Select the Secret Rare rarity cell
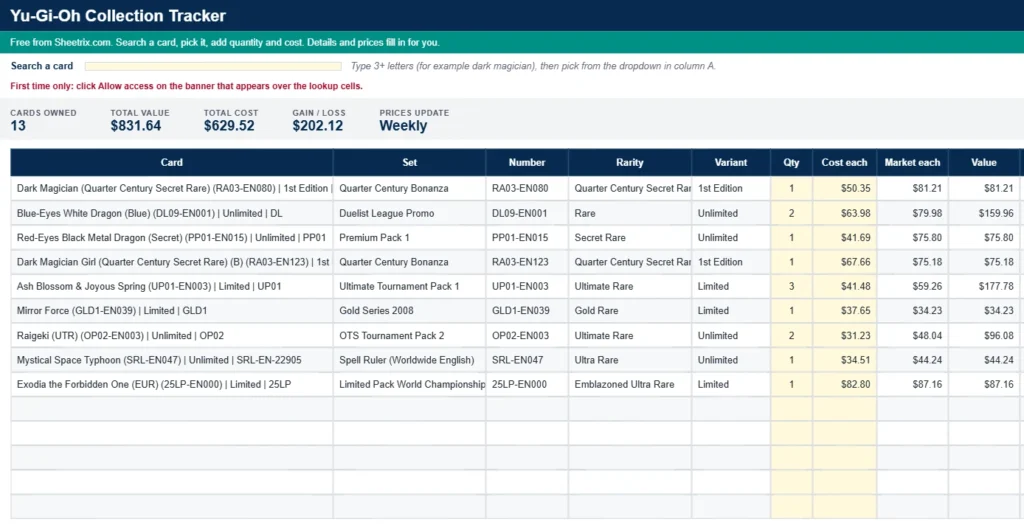1024x530 pixels. [x=630, y=238]
